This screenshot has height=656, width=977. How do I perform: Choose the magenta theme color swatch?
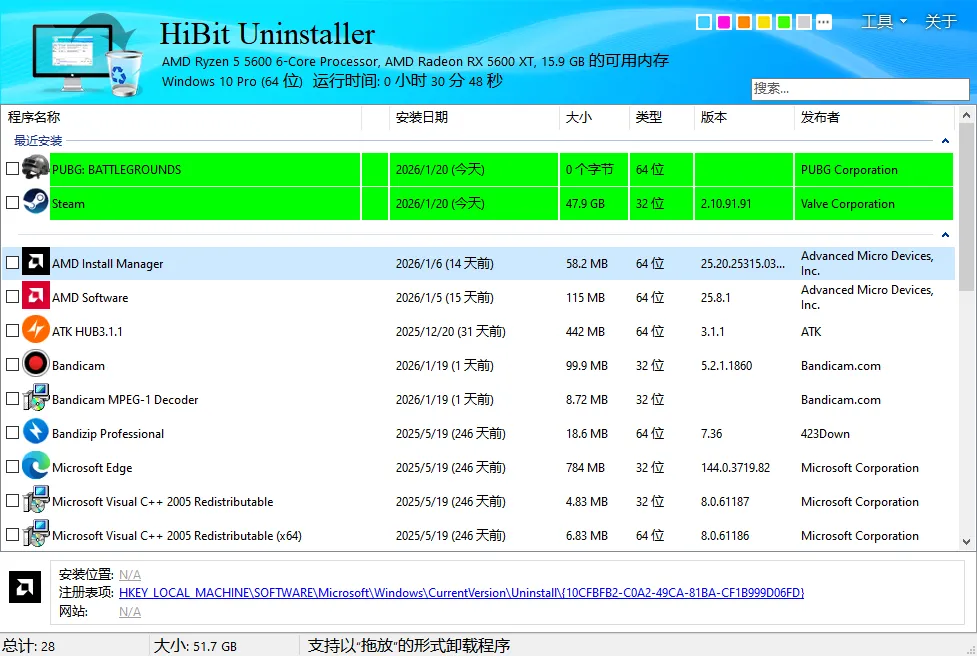[724, 22]
